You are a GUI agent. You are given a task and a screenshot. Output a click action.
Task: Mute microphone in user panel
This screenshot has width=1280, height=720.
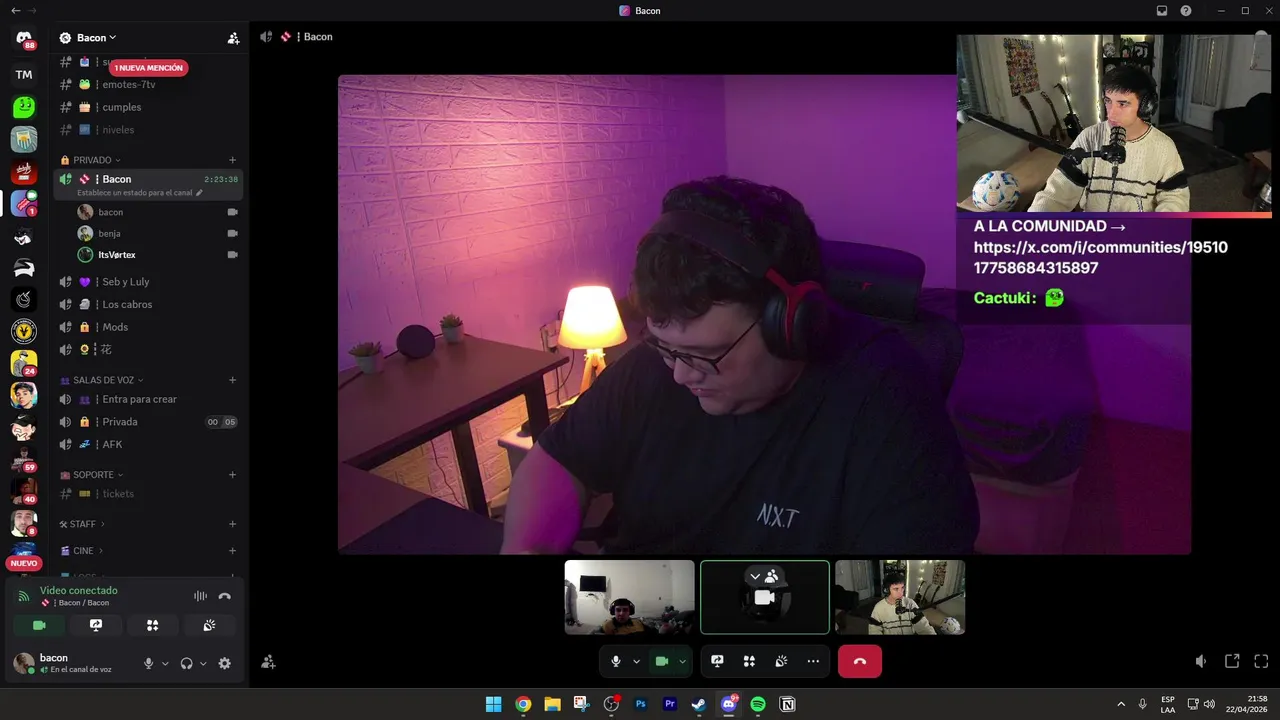(x=149, y=663)
